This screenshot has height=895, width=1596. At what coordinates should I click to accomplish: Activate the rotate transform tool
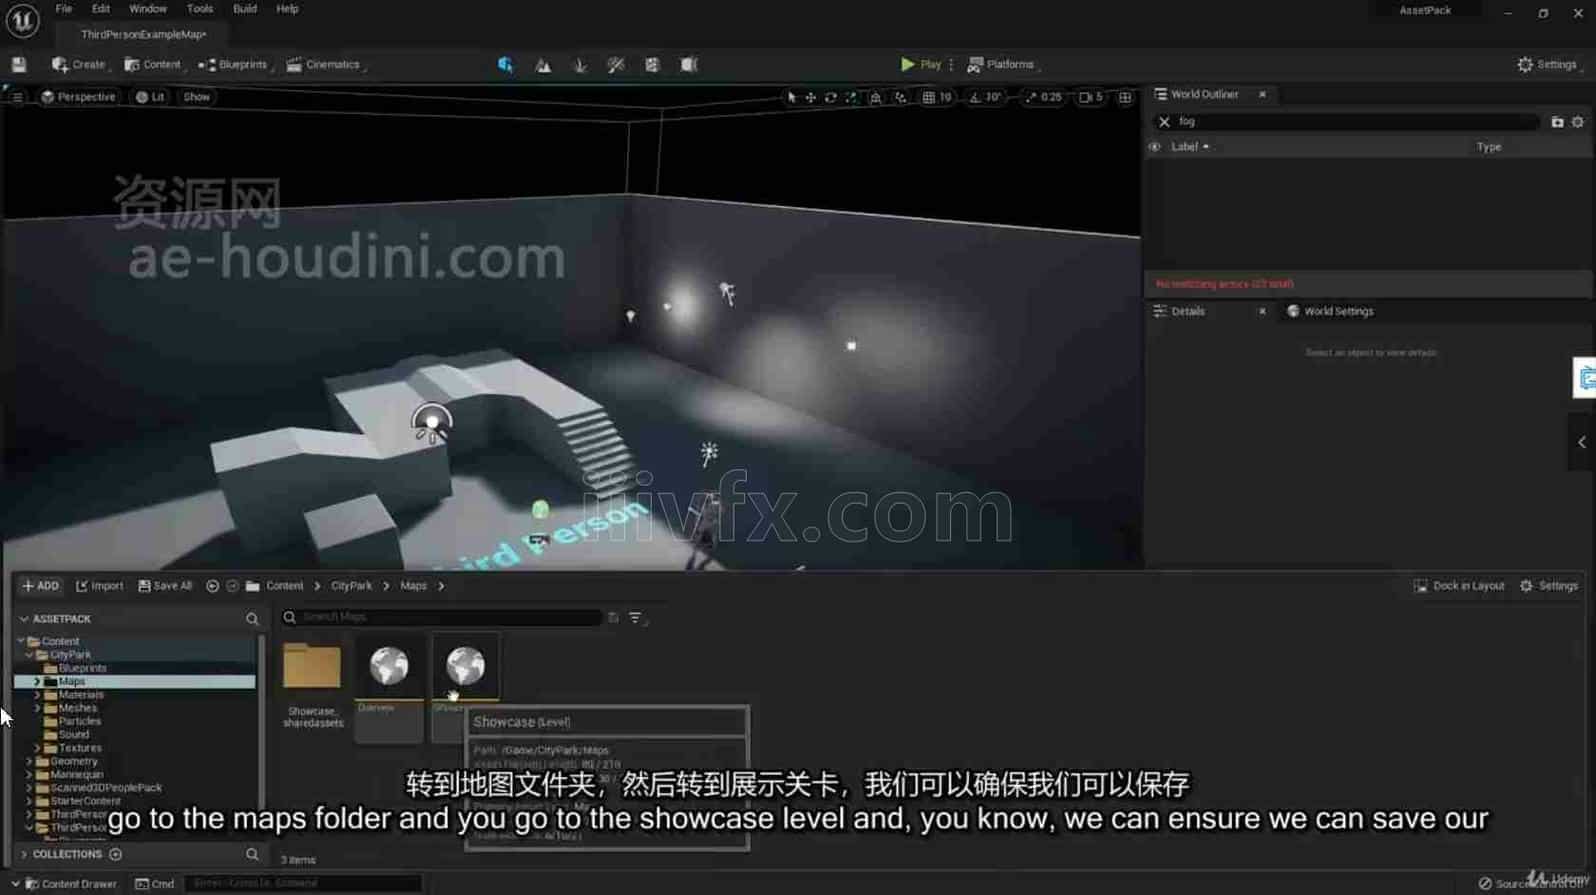[x=830, y=97]
